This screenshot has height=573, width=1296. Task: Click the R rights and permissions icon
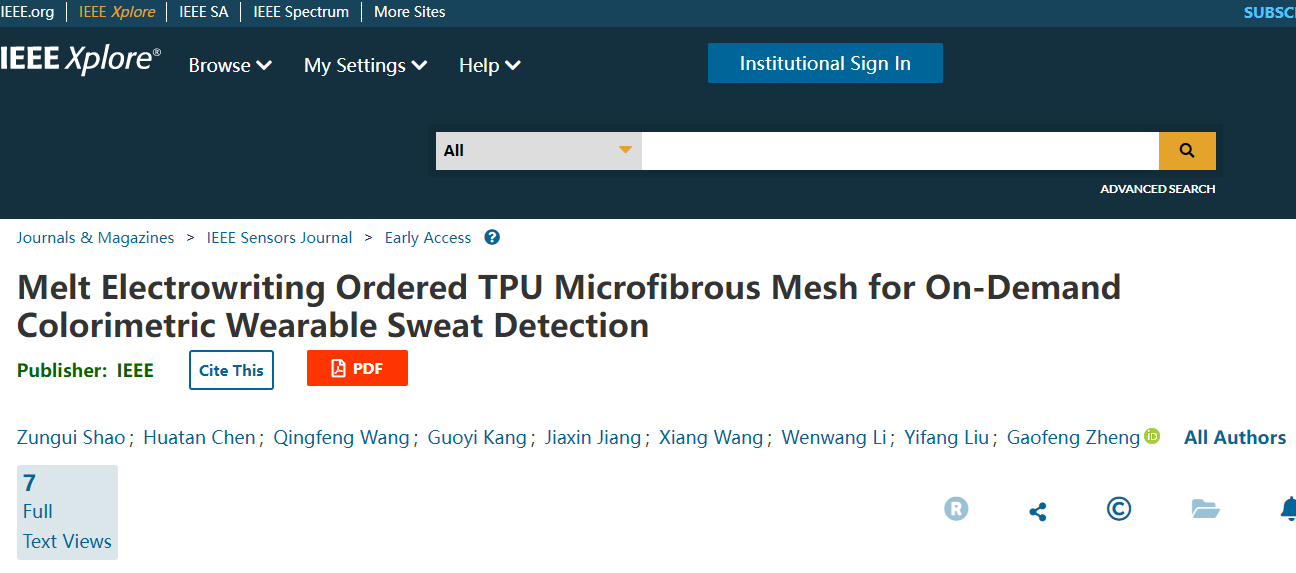coord(956,509)
